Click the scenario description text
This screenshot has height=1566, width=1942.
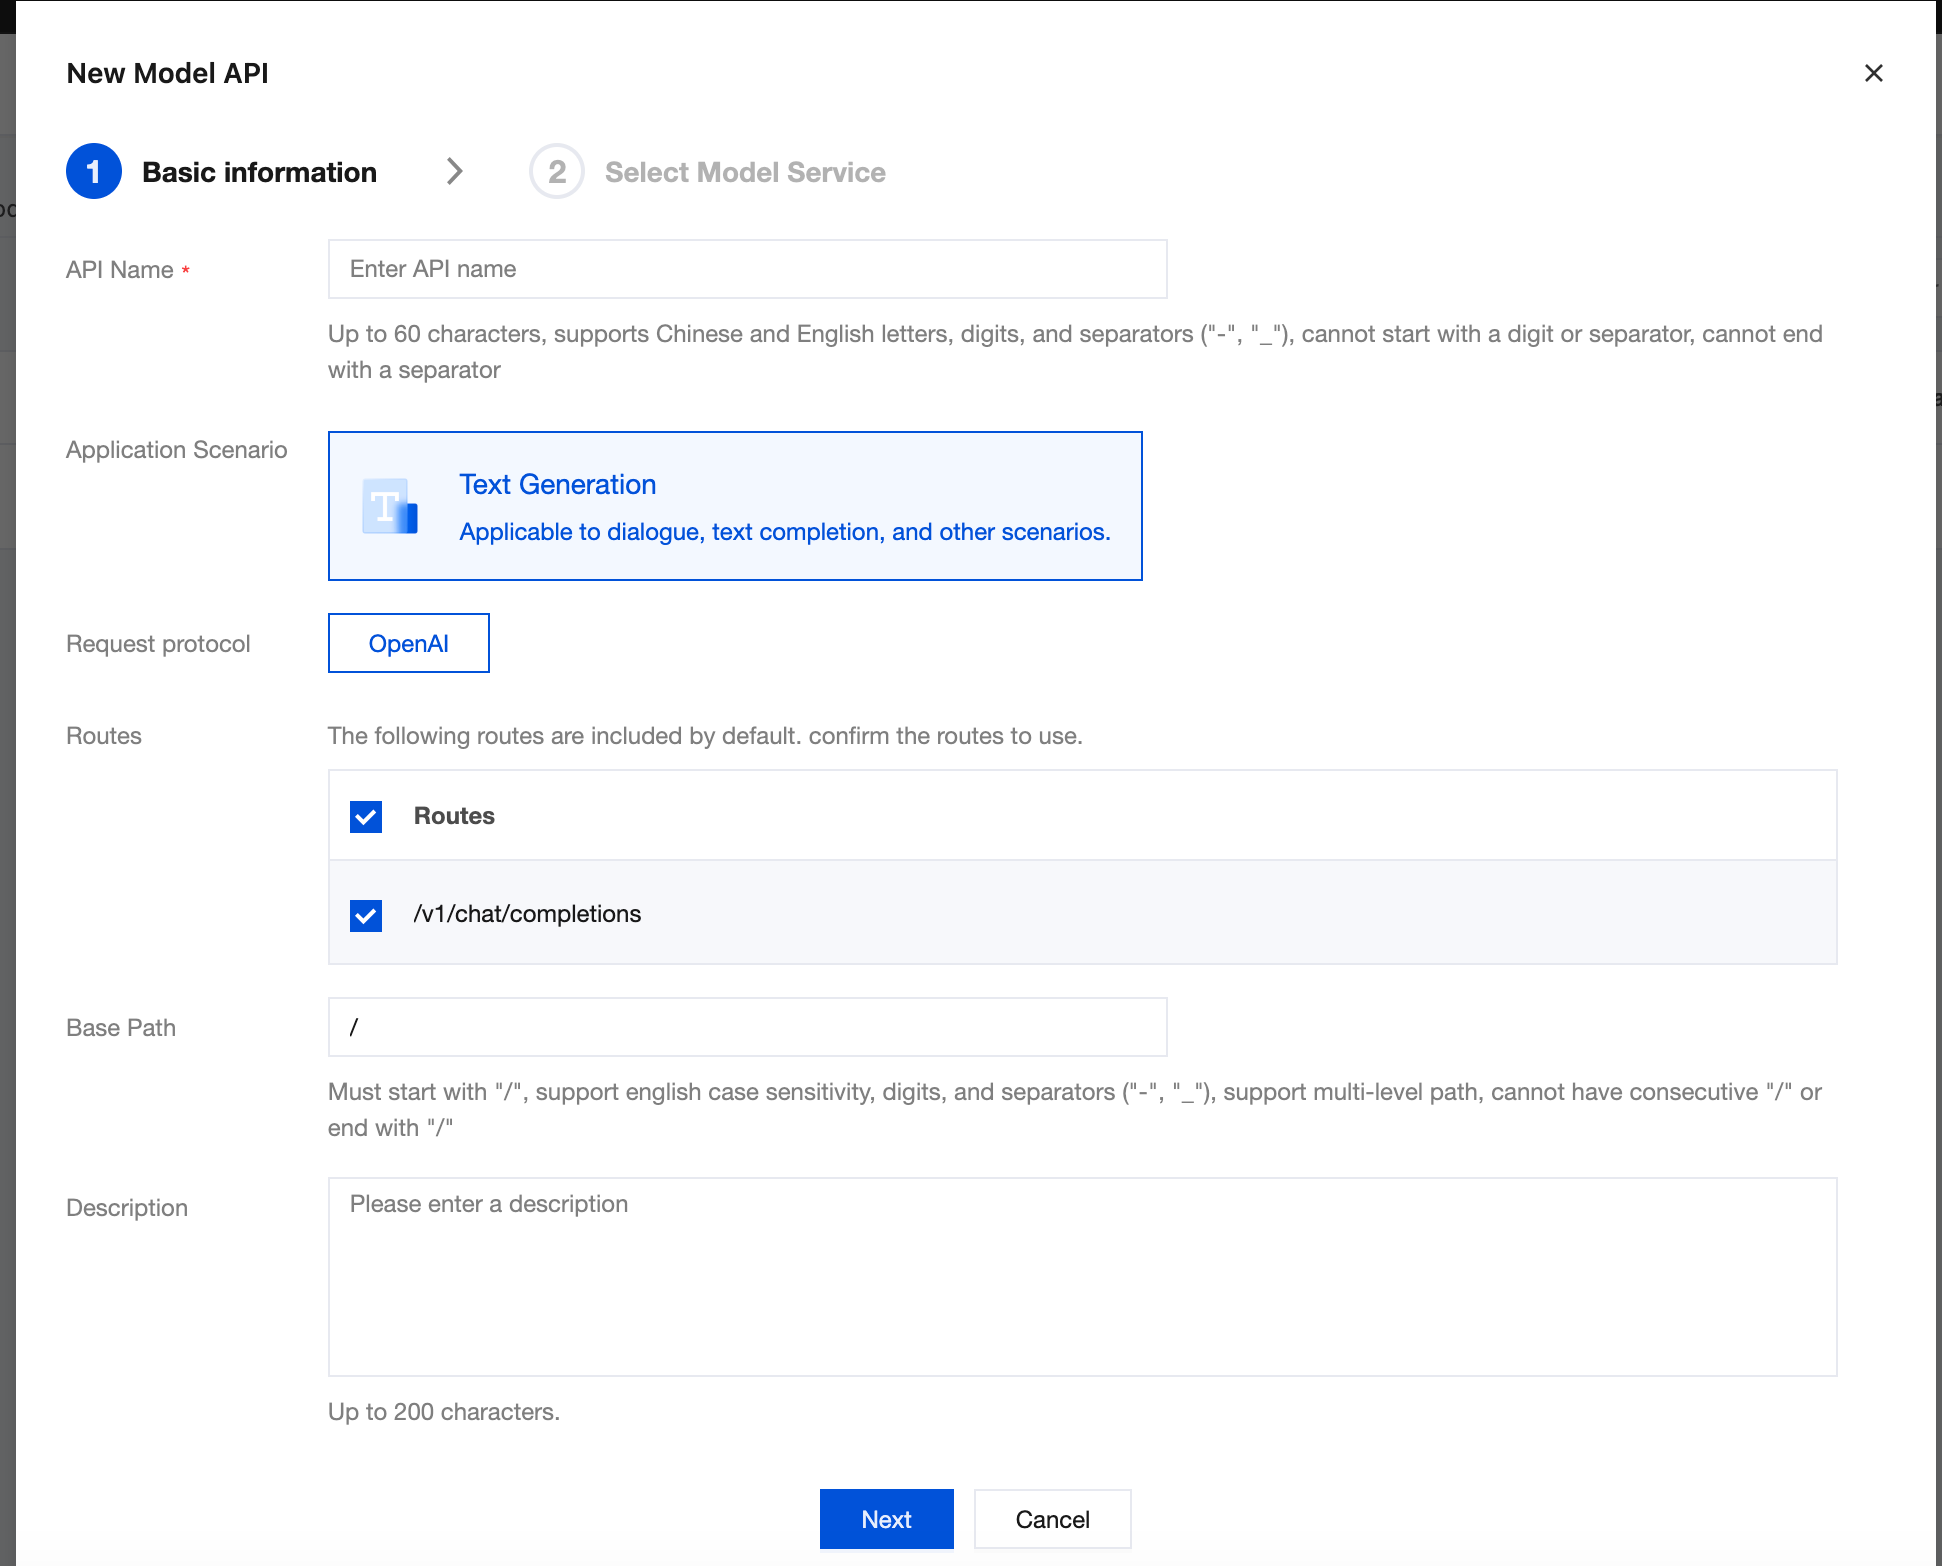785,532
